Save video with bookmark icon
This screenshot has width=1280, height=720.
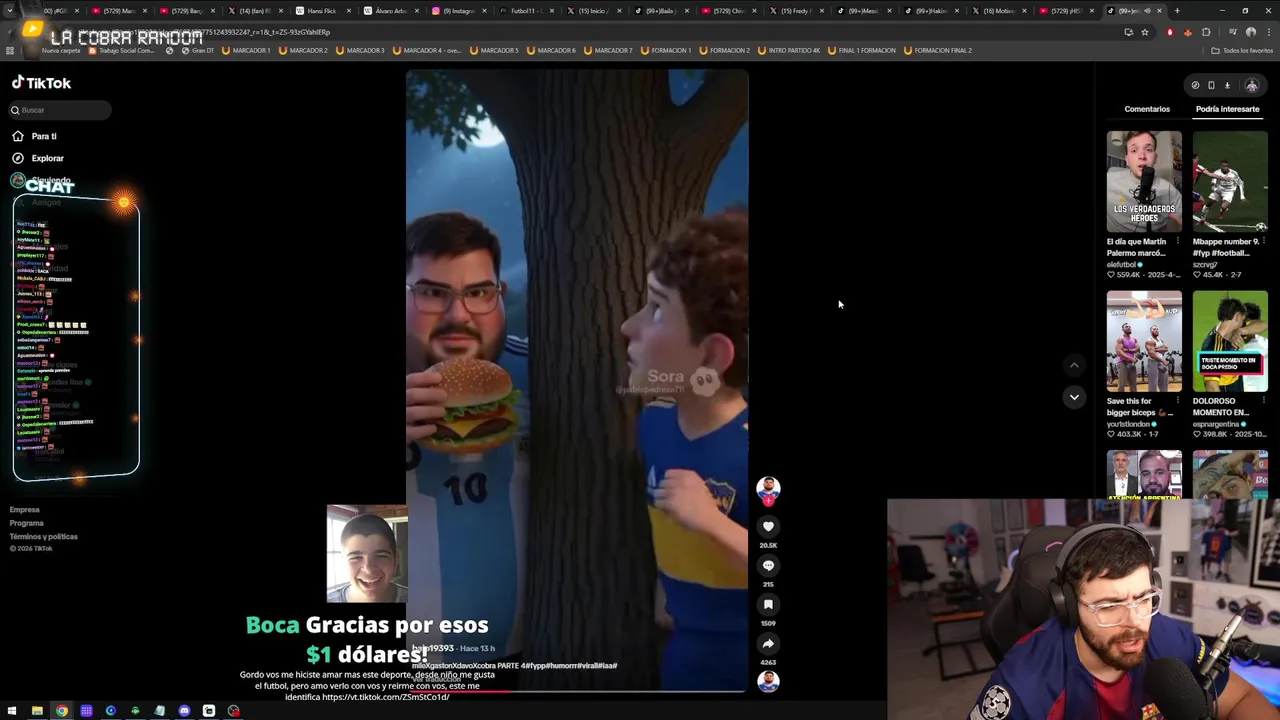click(768, 604)
